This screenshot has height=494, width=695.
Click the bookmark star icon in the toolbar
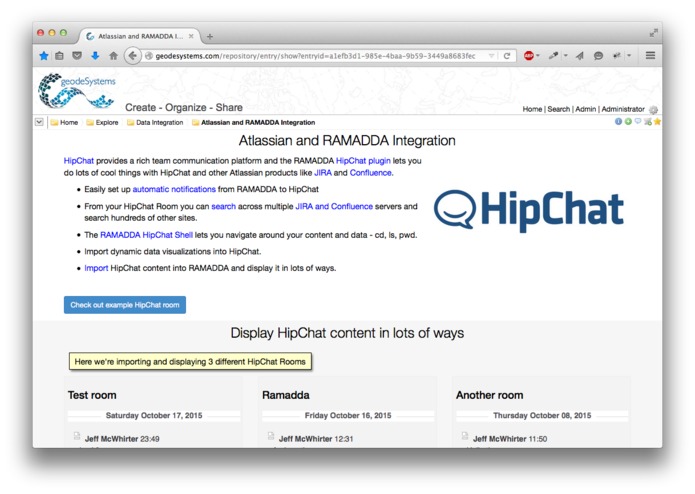pos(43,56)
